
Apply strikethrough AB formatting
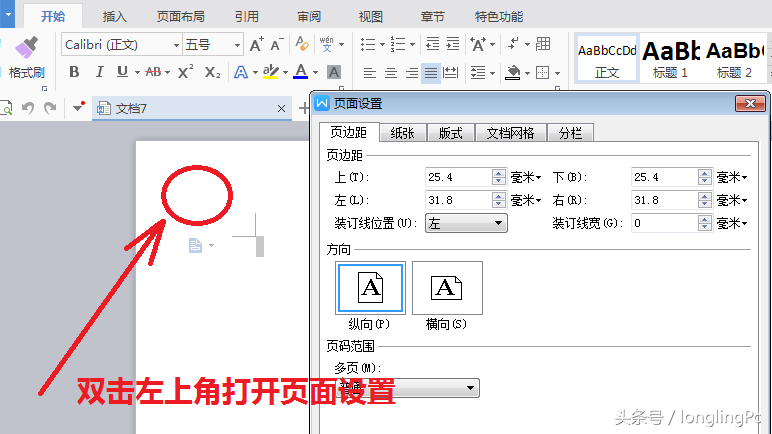coord(153,72)
